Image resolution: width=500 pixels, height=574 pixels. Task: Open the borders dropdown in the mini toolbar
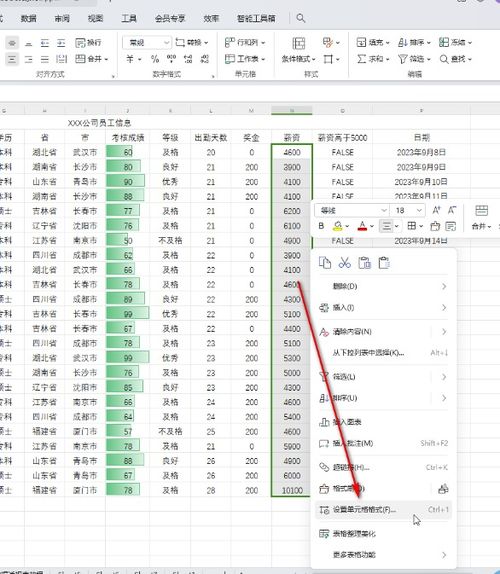click(421, 226)
